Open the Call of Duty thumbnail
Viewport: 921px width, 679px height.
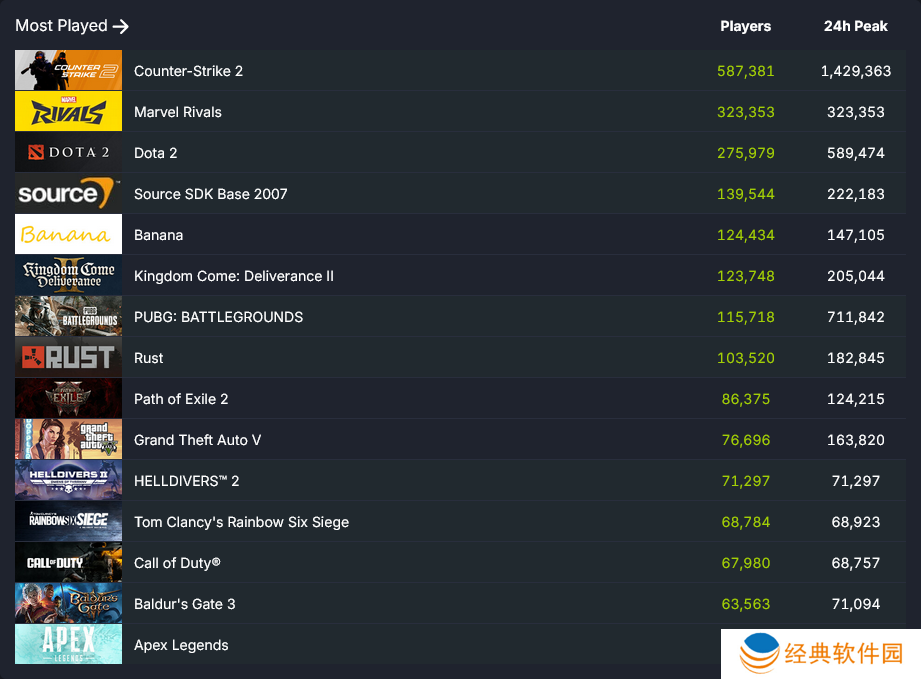(68, 563)
